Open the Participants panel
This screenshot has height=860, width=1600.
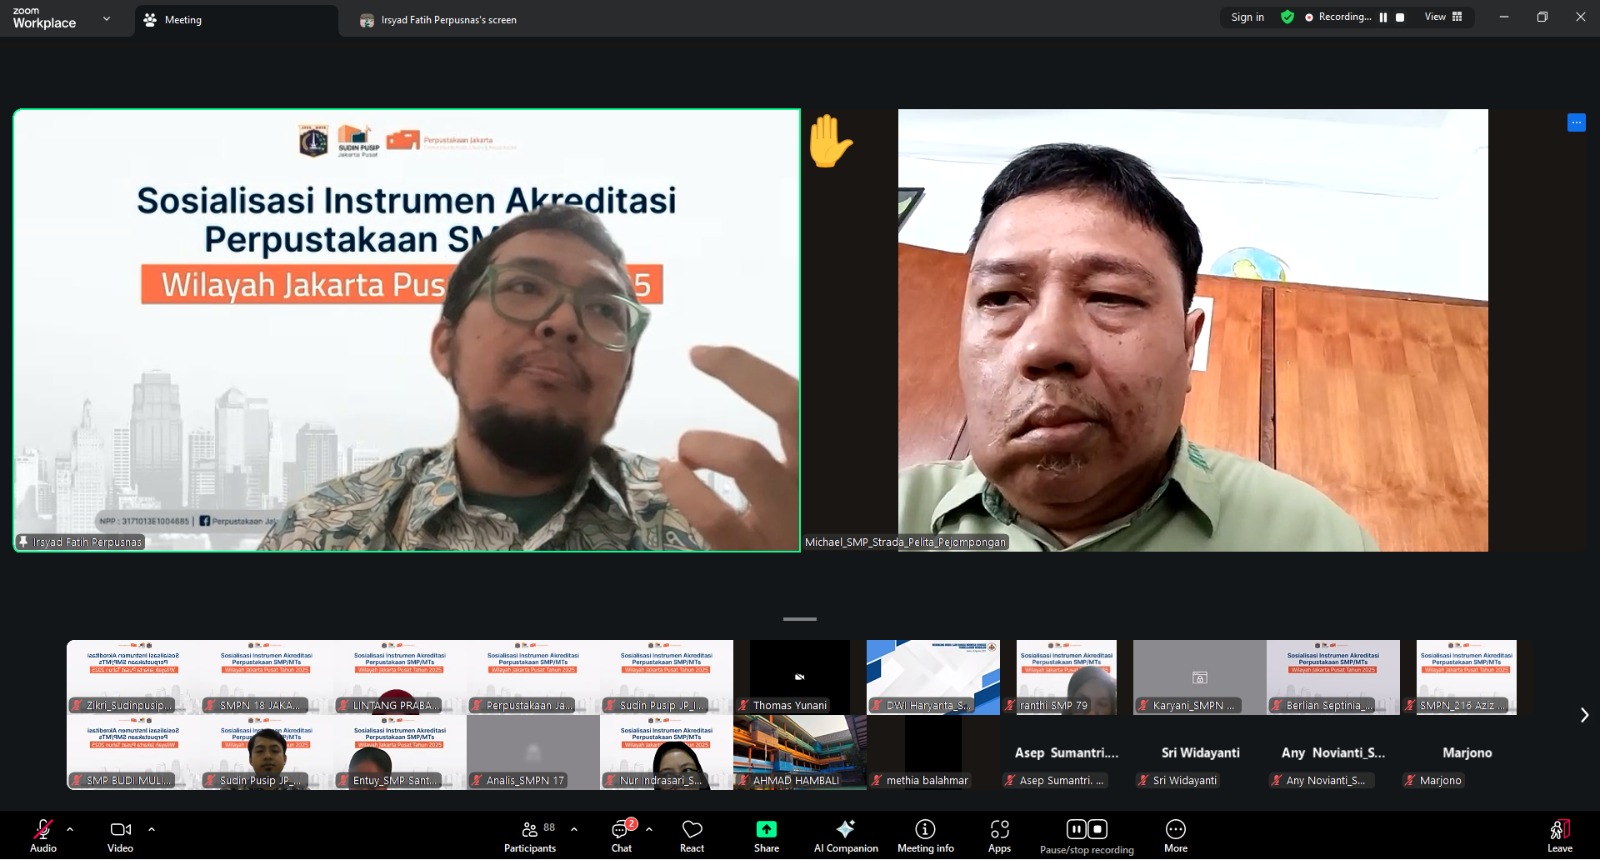point(530,836)
